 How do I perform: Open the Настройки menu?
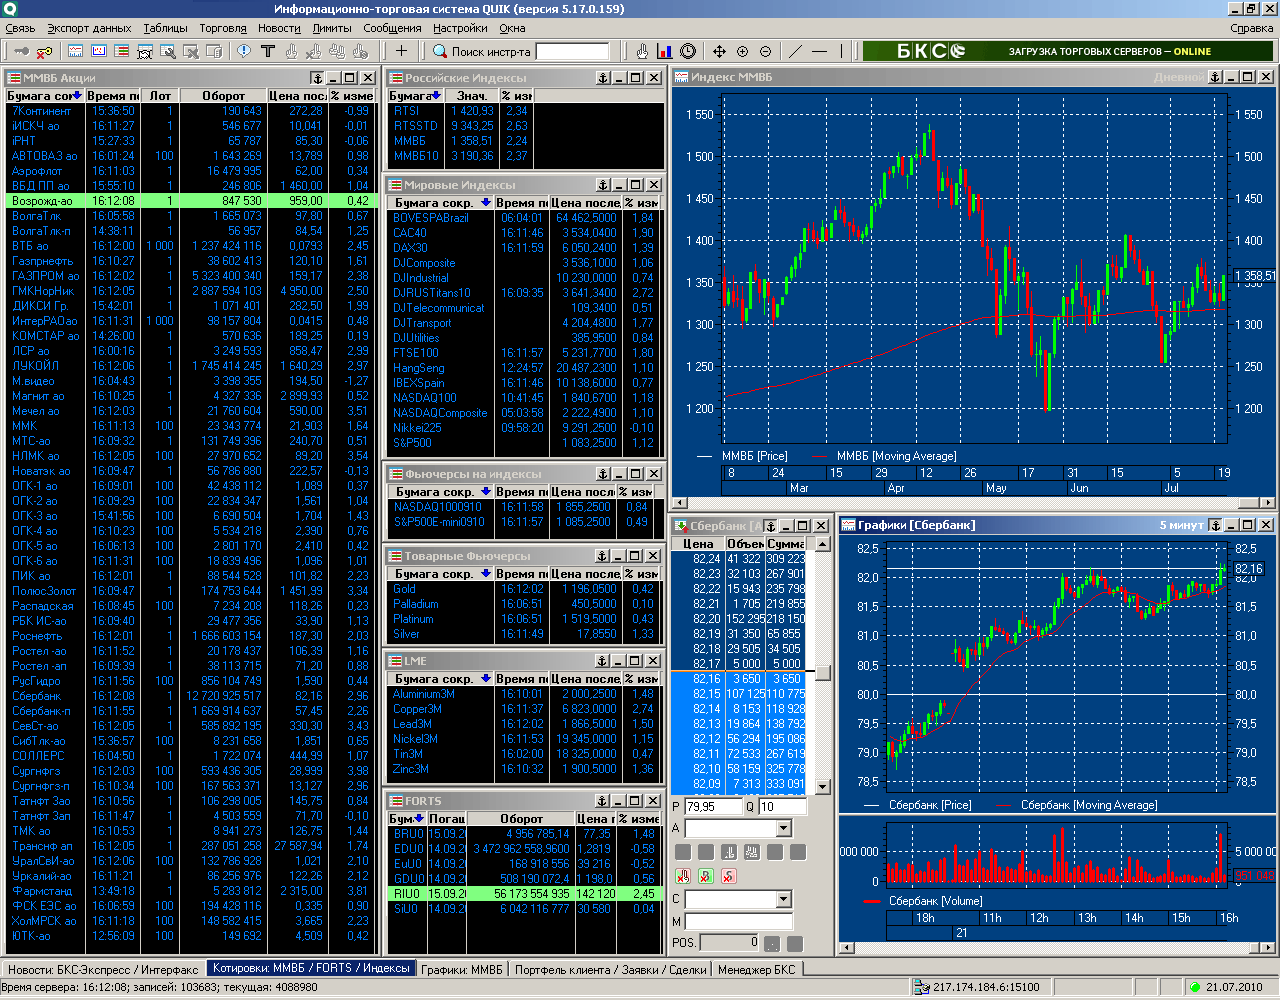click(x=461, y=28)
